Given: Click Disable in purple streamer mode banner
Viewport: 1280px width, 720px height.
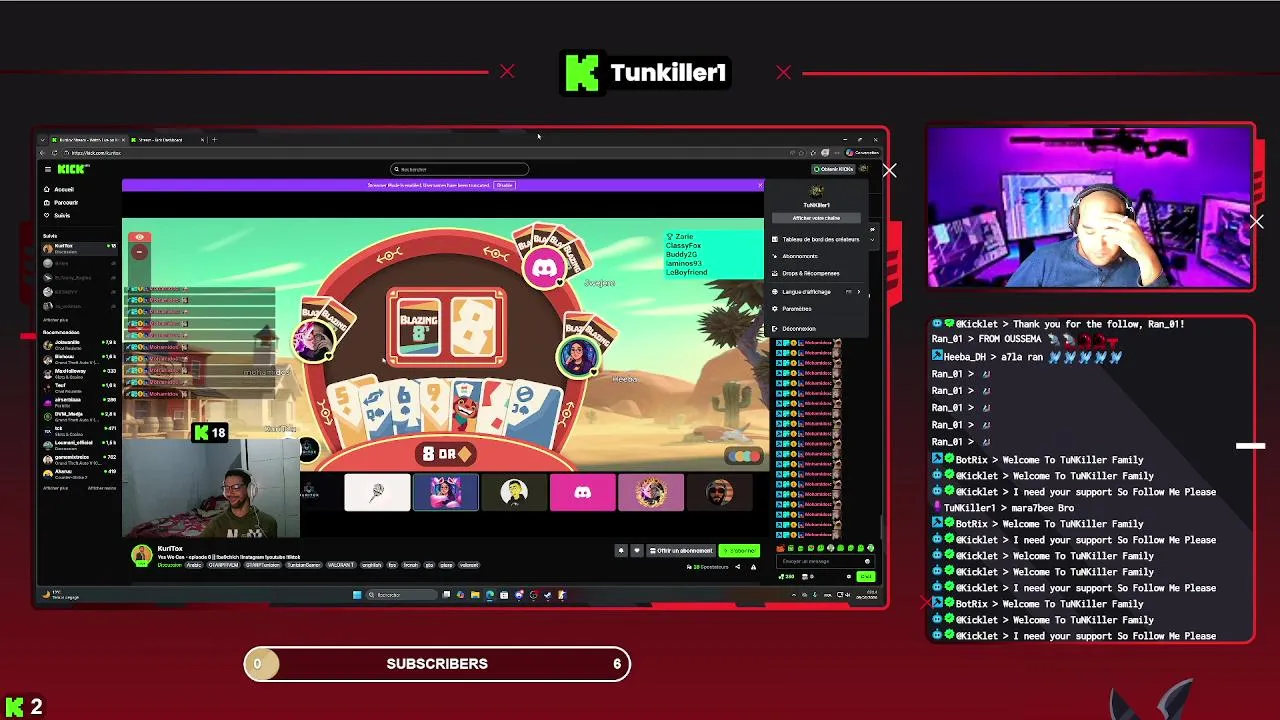Looking at the screenshot, I should [x=504, y=185].
